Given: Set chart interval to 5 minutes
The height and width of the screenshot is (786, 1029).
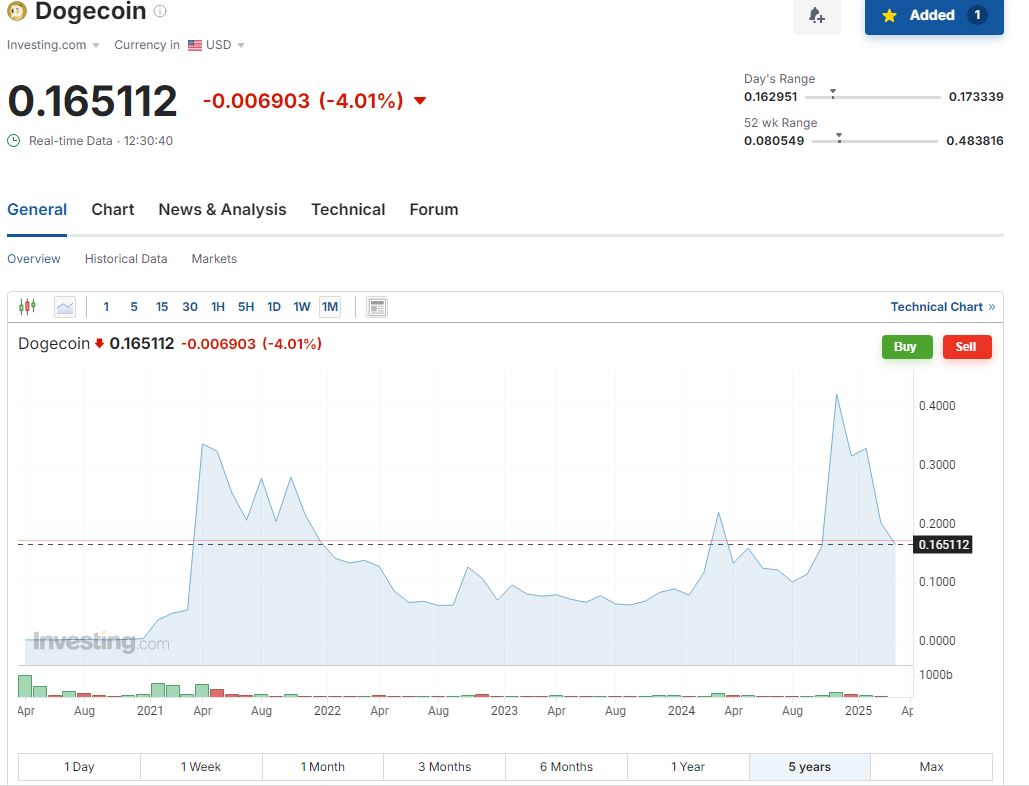Looking at the screenshot, I should tap(134, 306).
